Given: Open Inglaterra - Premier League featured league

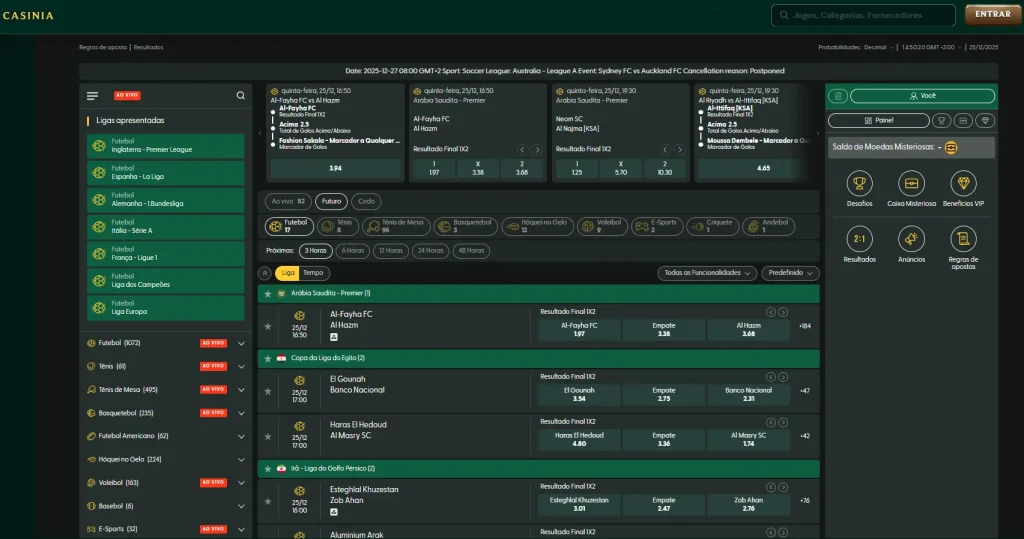Looking at the screenshot, I should point(165,146).
